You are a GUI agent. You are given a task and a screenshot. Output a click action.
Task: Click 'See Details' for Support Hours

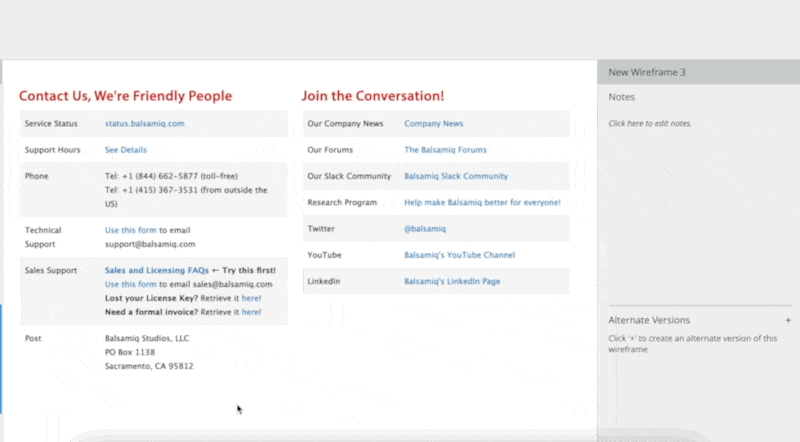pos(126,150)
